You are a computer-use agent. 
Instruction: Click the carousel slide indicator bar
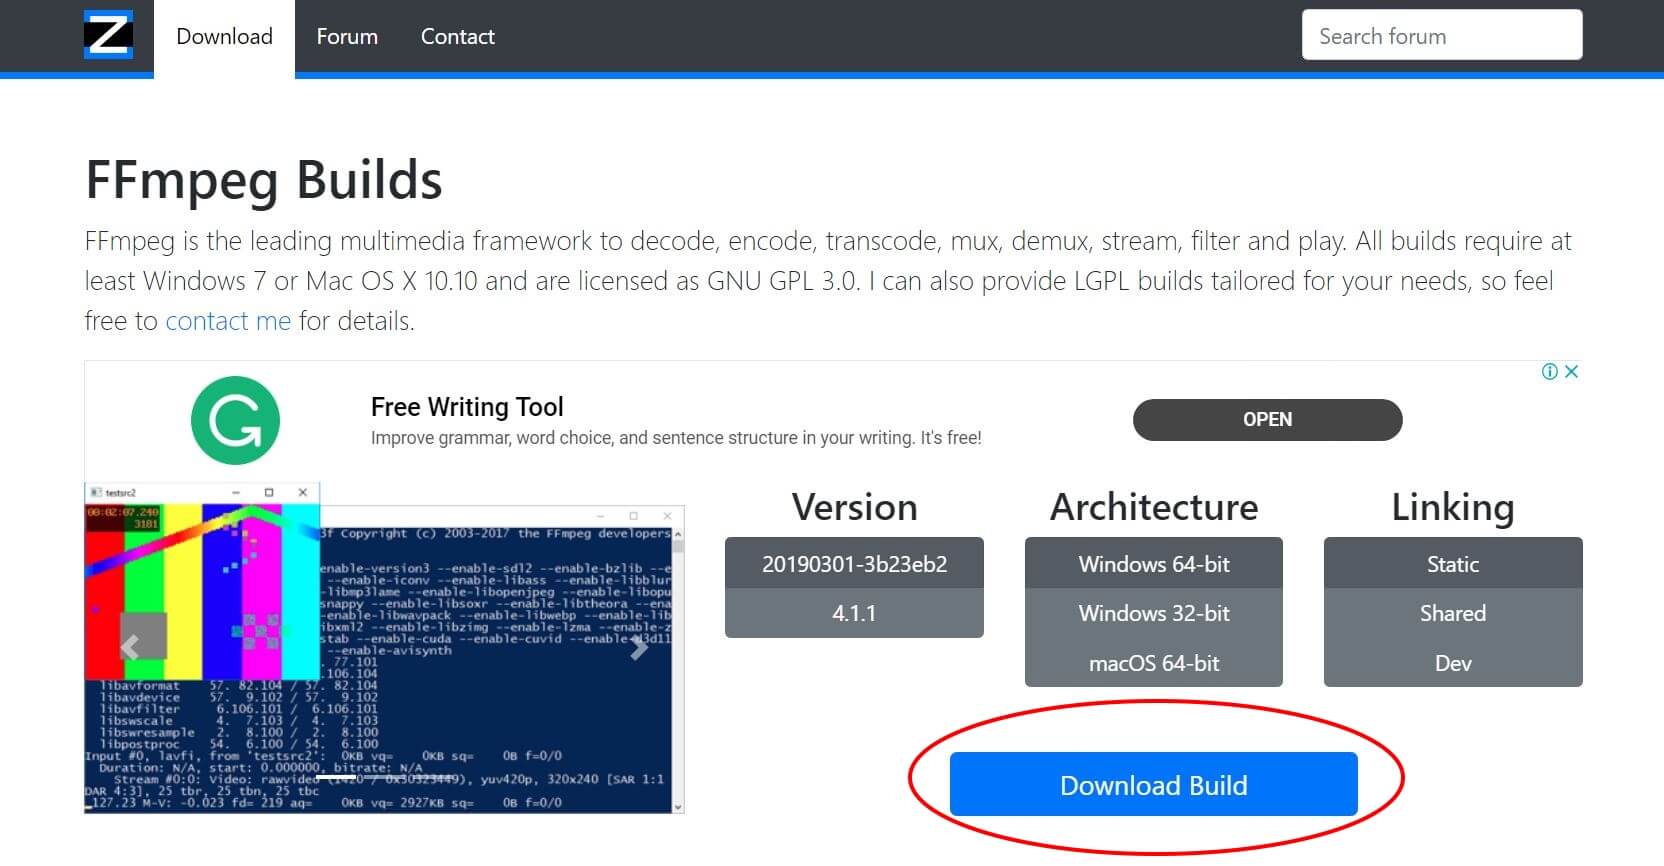click(x=337, y=777)
